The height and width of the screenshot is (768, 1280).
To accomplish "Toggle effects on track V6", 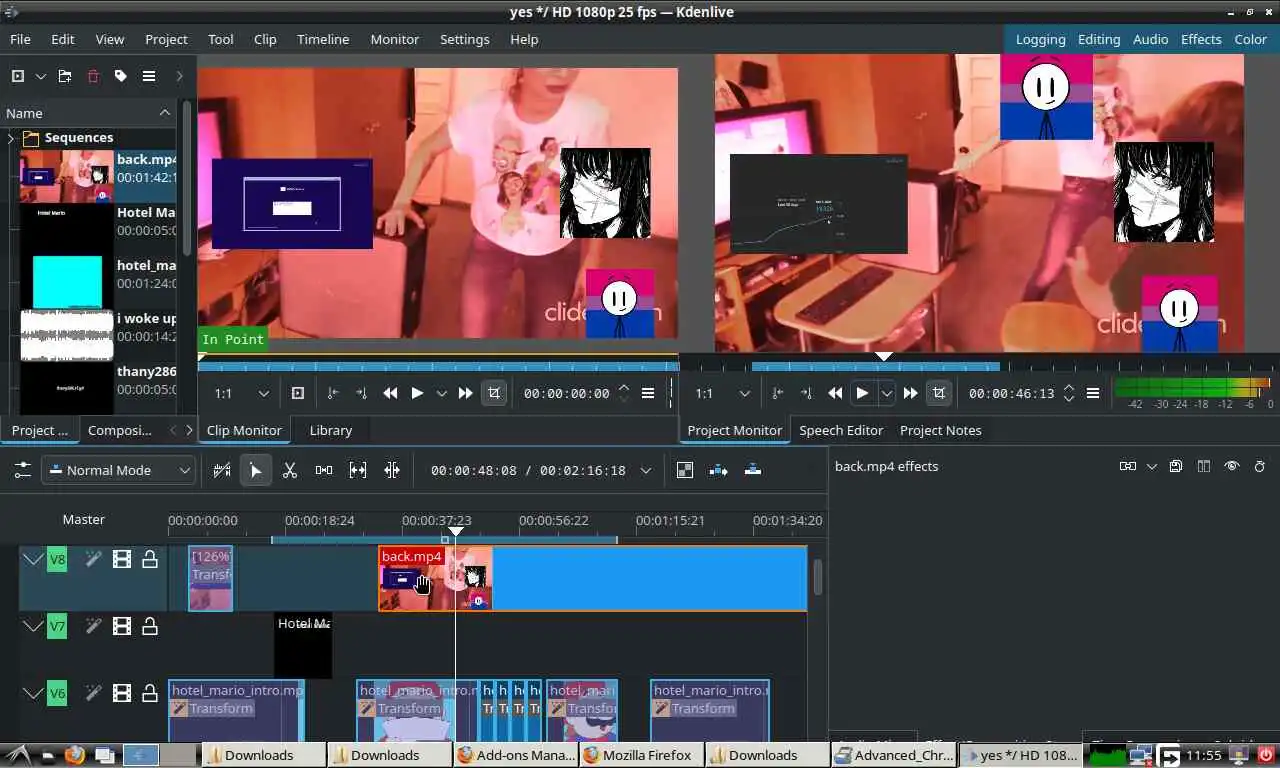I will click(x=93, y=692).
